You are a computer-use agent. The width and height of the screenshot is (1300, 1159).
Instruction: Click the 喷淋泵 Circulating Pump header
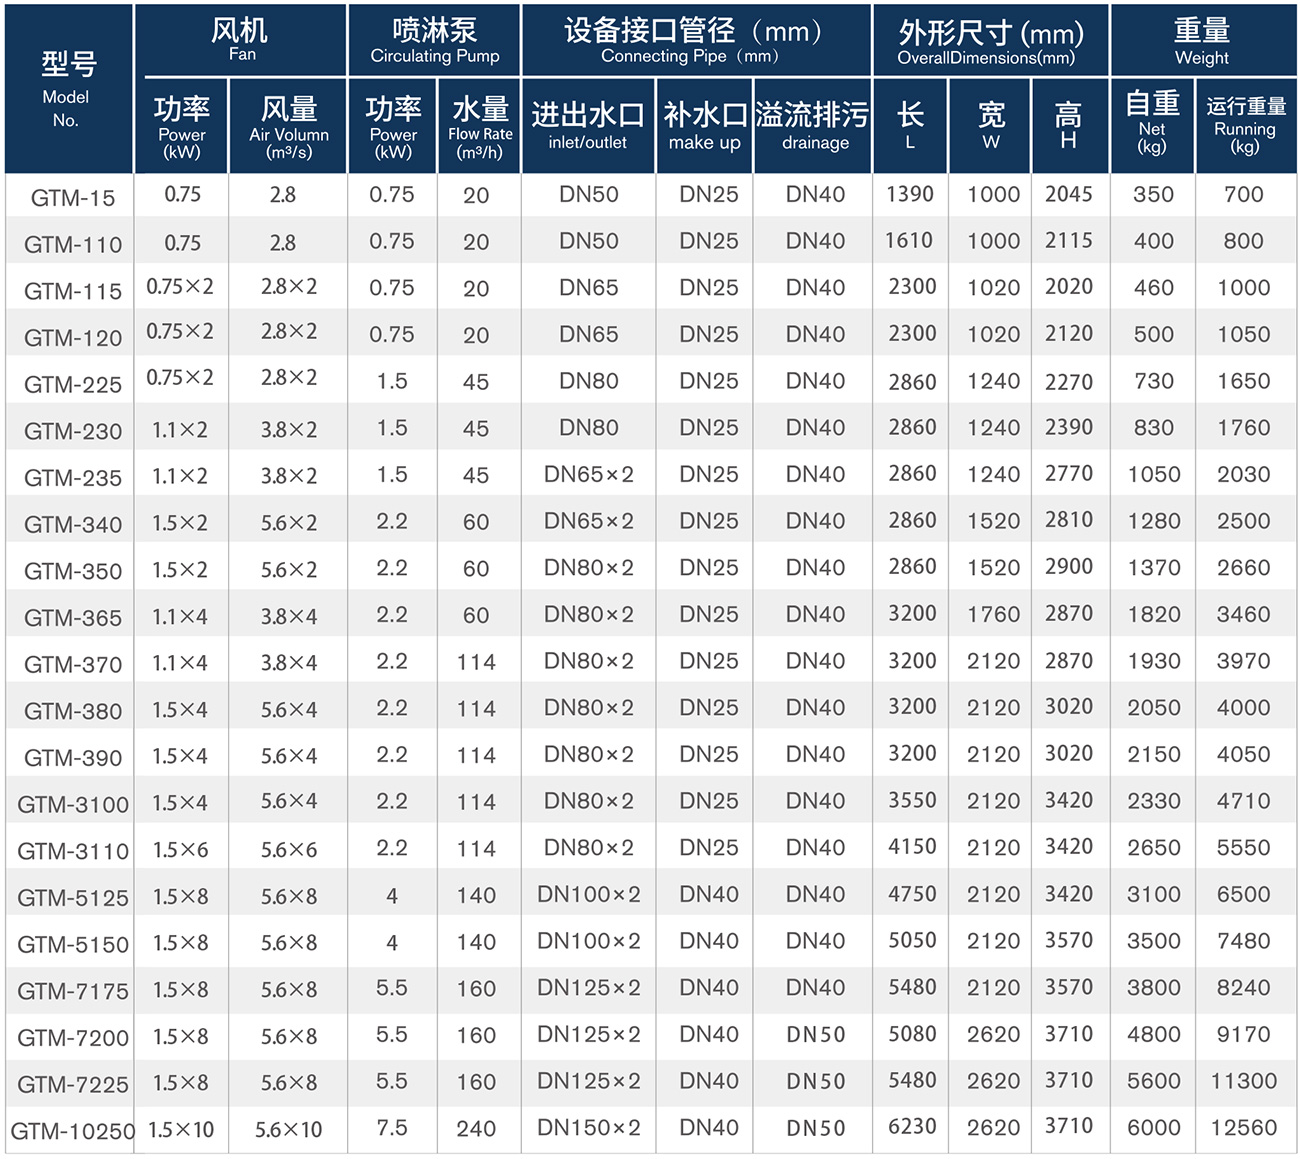[x=435, y=40]
